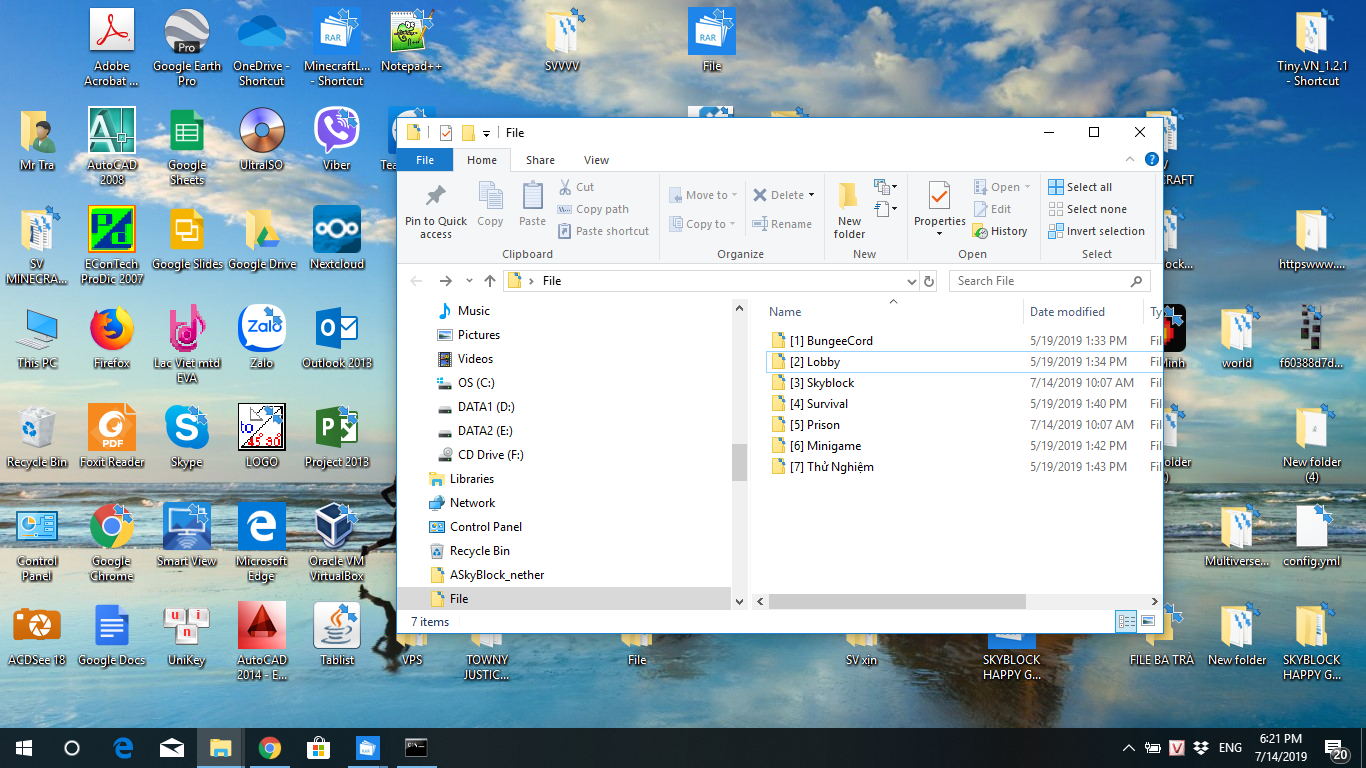The height and width of the screenshot is (768, 1366).
Task: Collapse the ribbon using the chevron
Action: 1131,160
